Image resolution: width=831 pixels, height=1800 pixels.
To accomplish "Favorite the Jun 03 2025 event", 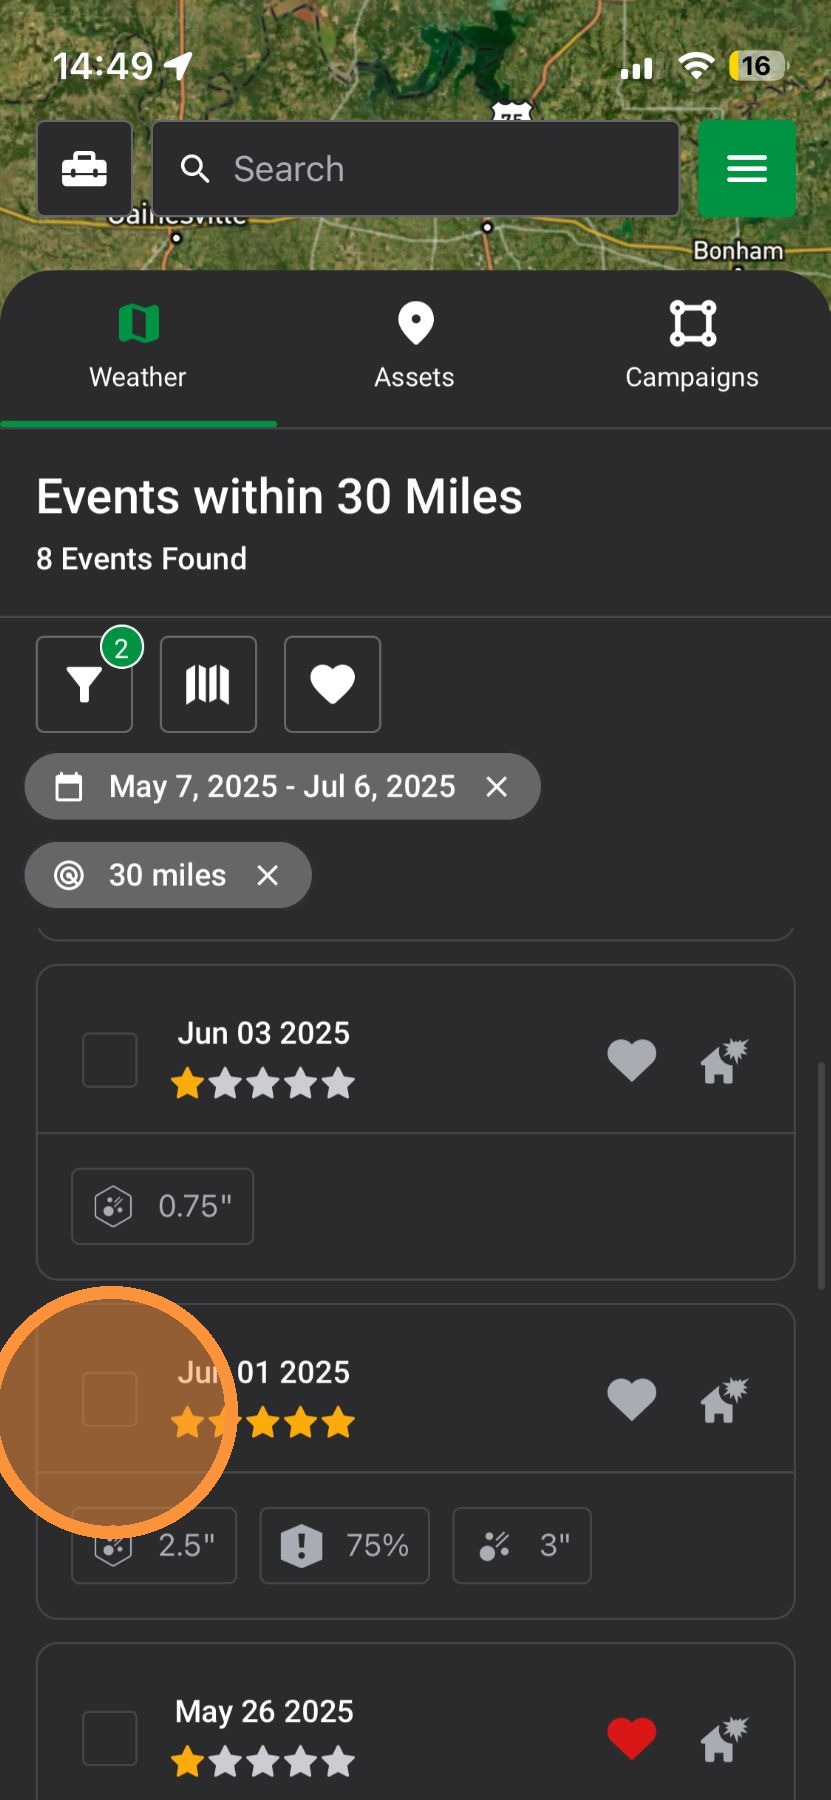I will click(x=632, y=1060).
